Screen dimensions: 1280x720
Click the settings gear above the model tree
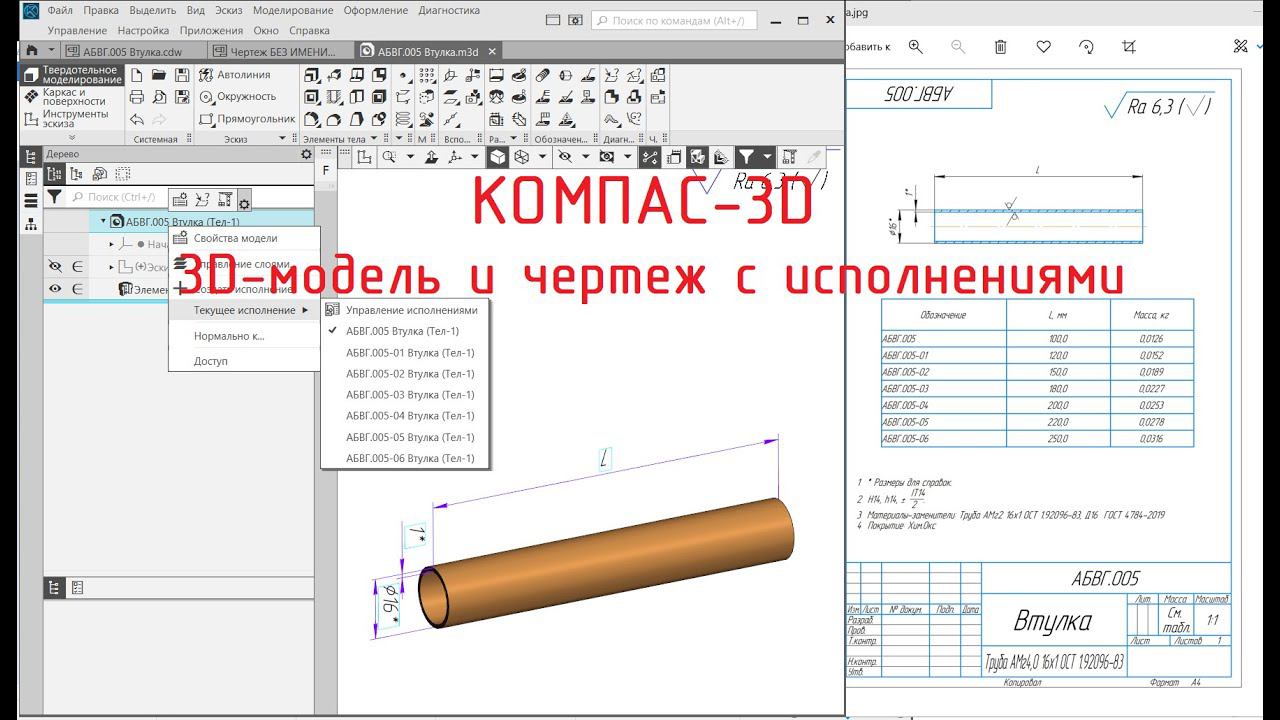(245, 201)
